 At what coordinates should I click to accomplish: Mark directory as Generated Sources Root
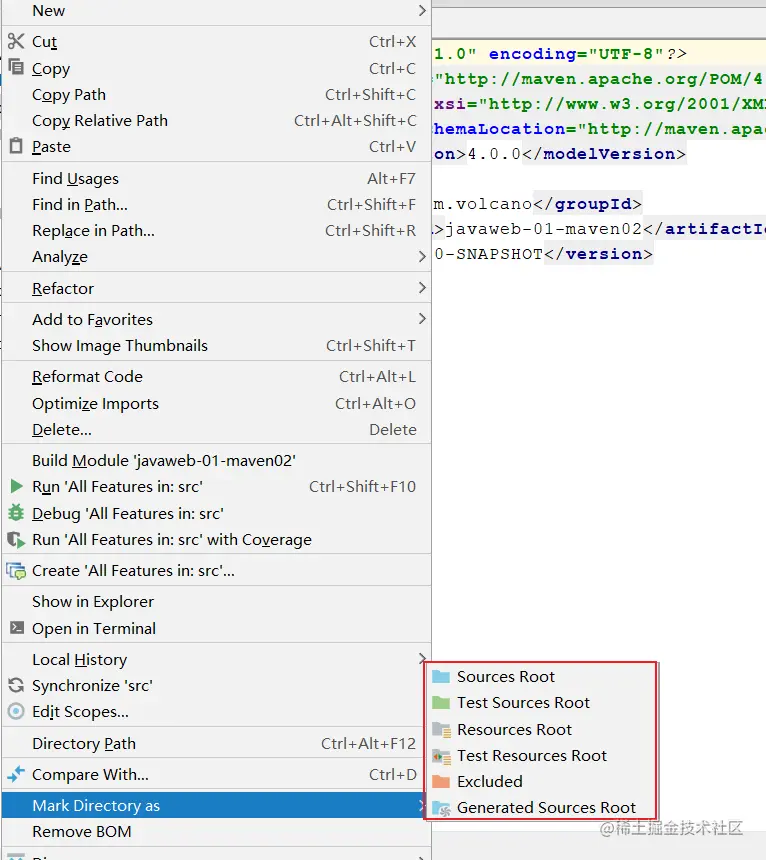(541, 807)
